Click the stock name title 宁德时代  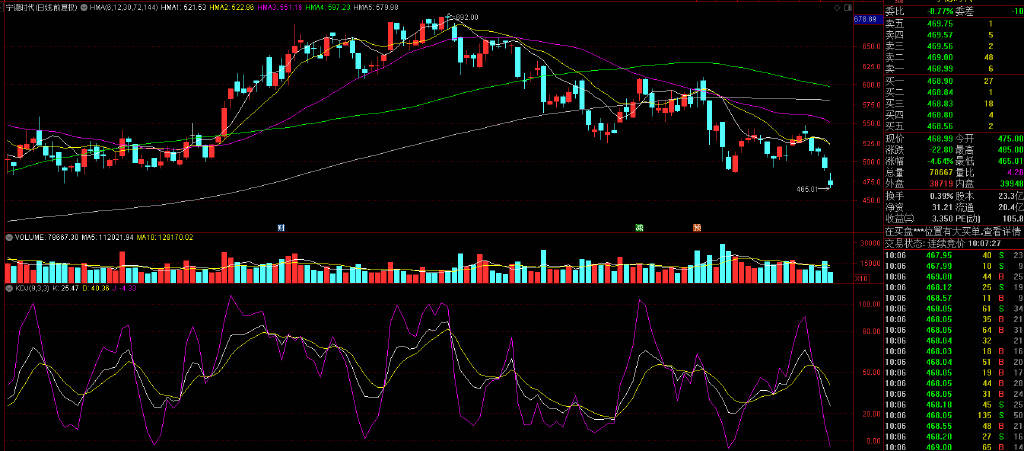[x=22, y=6]
